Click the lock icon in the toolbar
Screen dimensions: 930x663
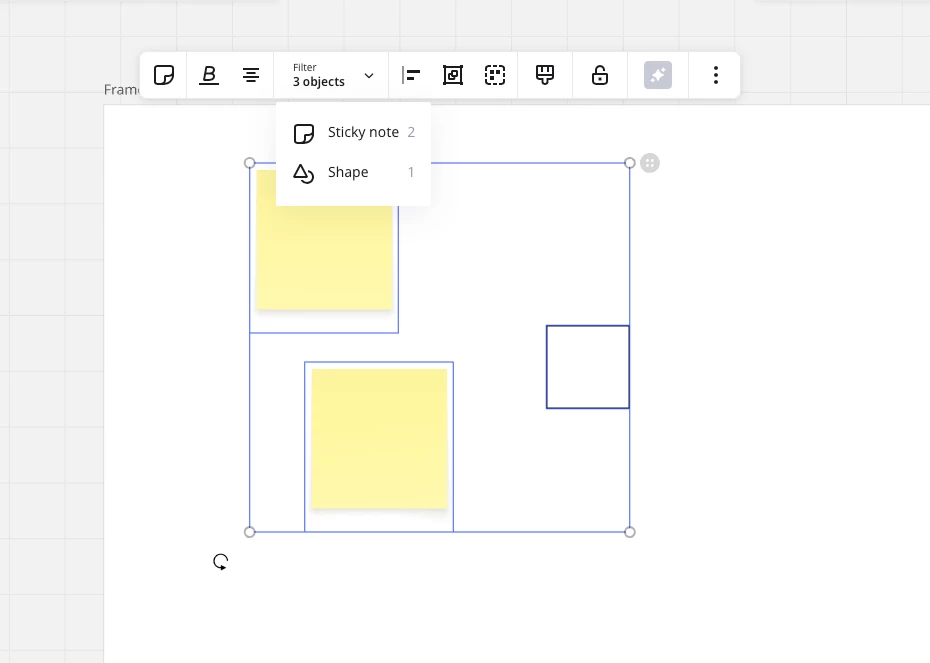point(600,75)
